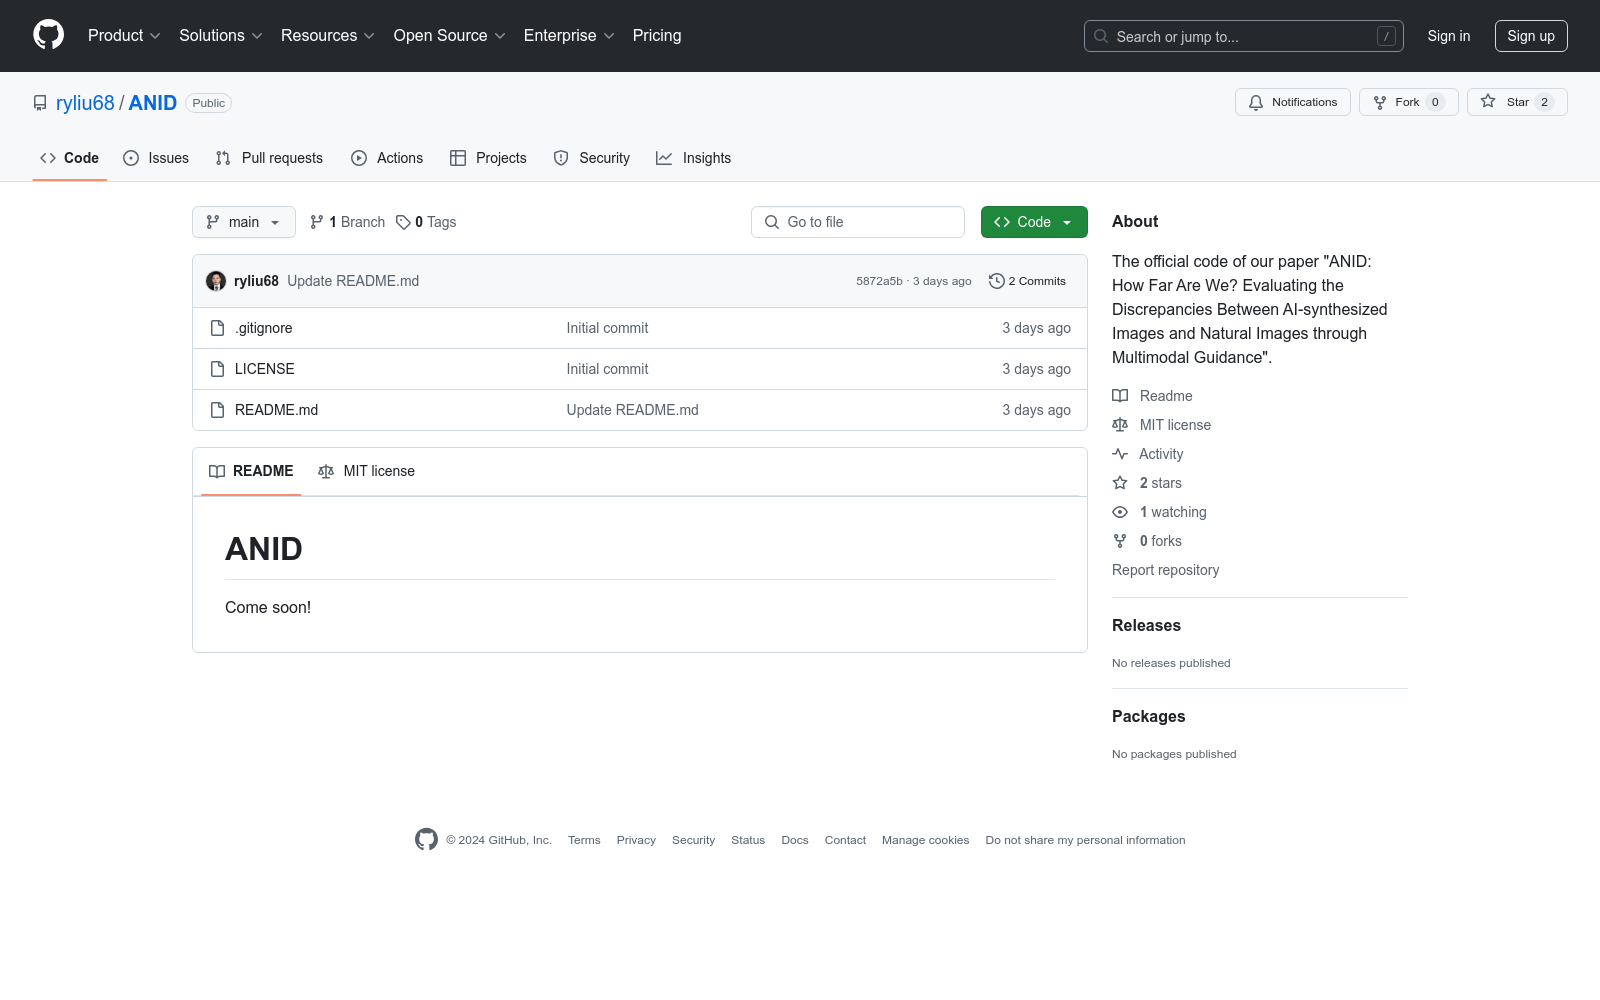Click the bell icon in Notifications

pyautogui.click(x=1256, y=102)
